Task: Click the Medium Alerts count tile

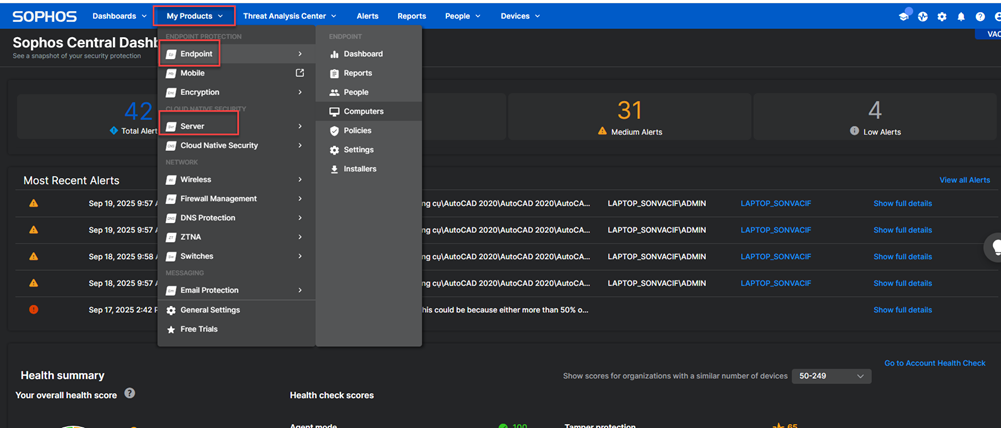Action: coord(629,117)
